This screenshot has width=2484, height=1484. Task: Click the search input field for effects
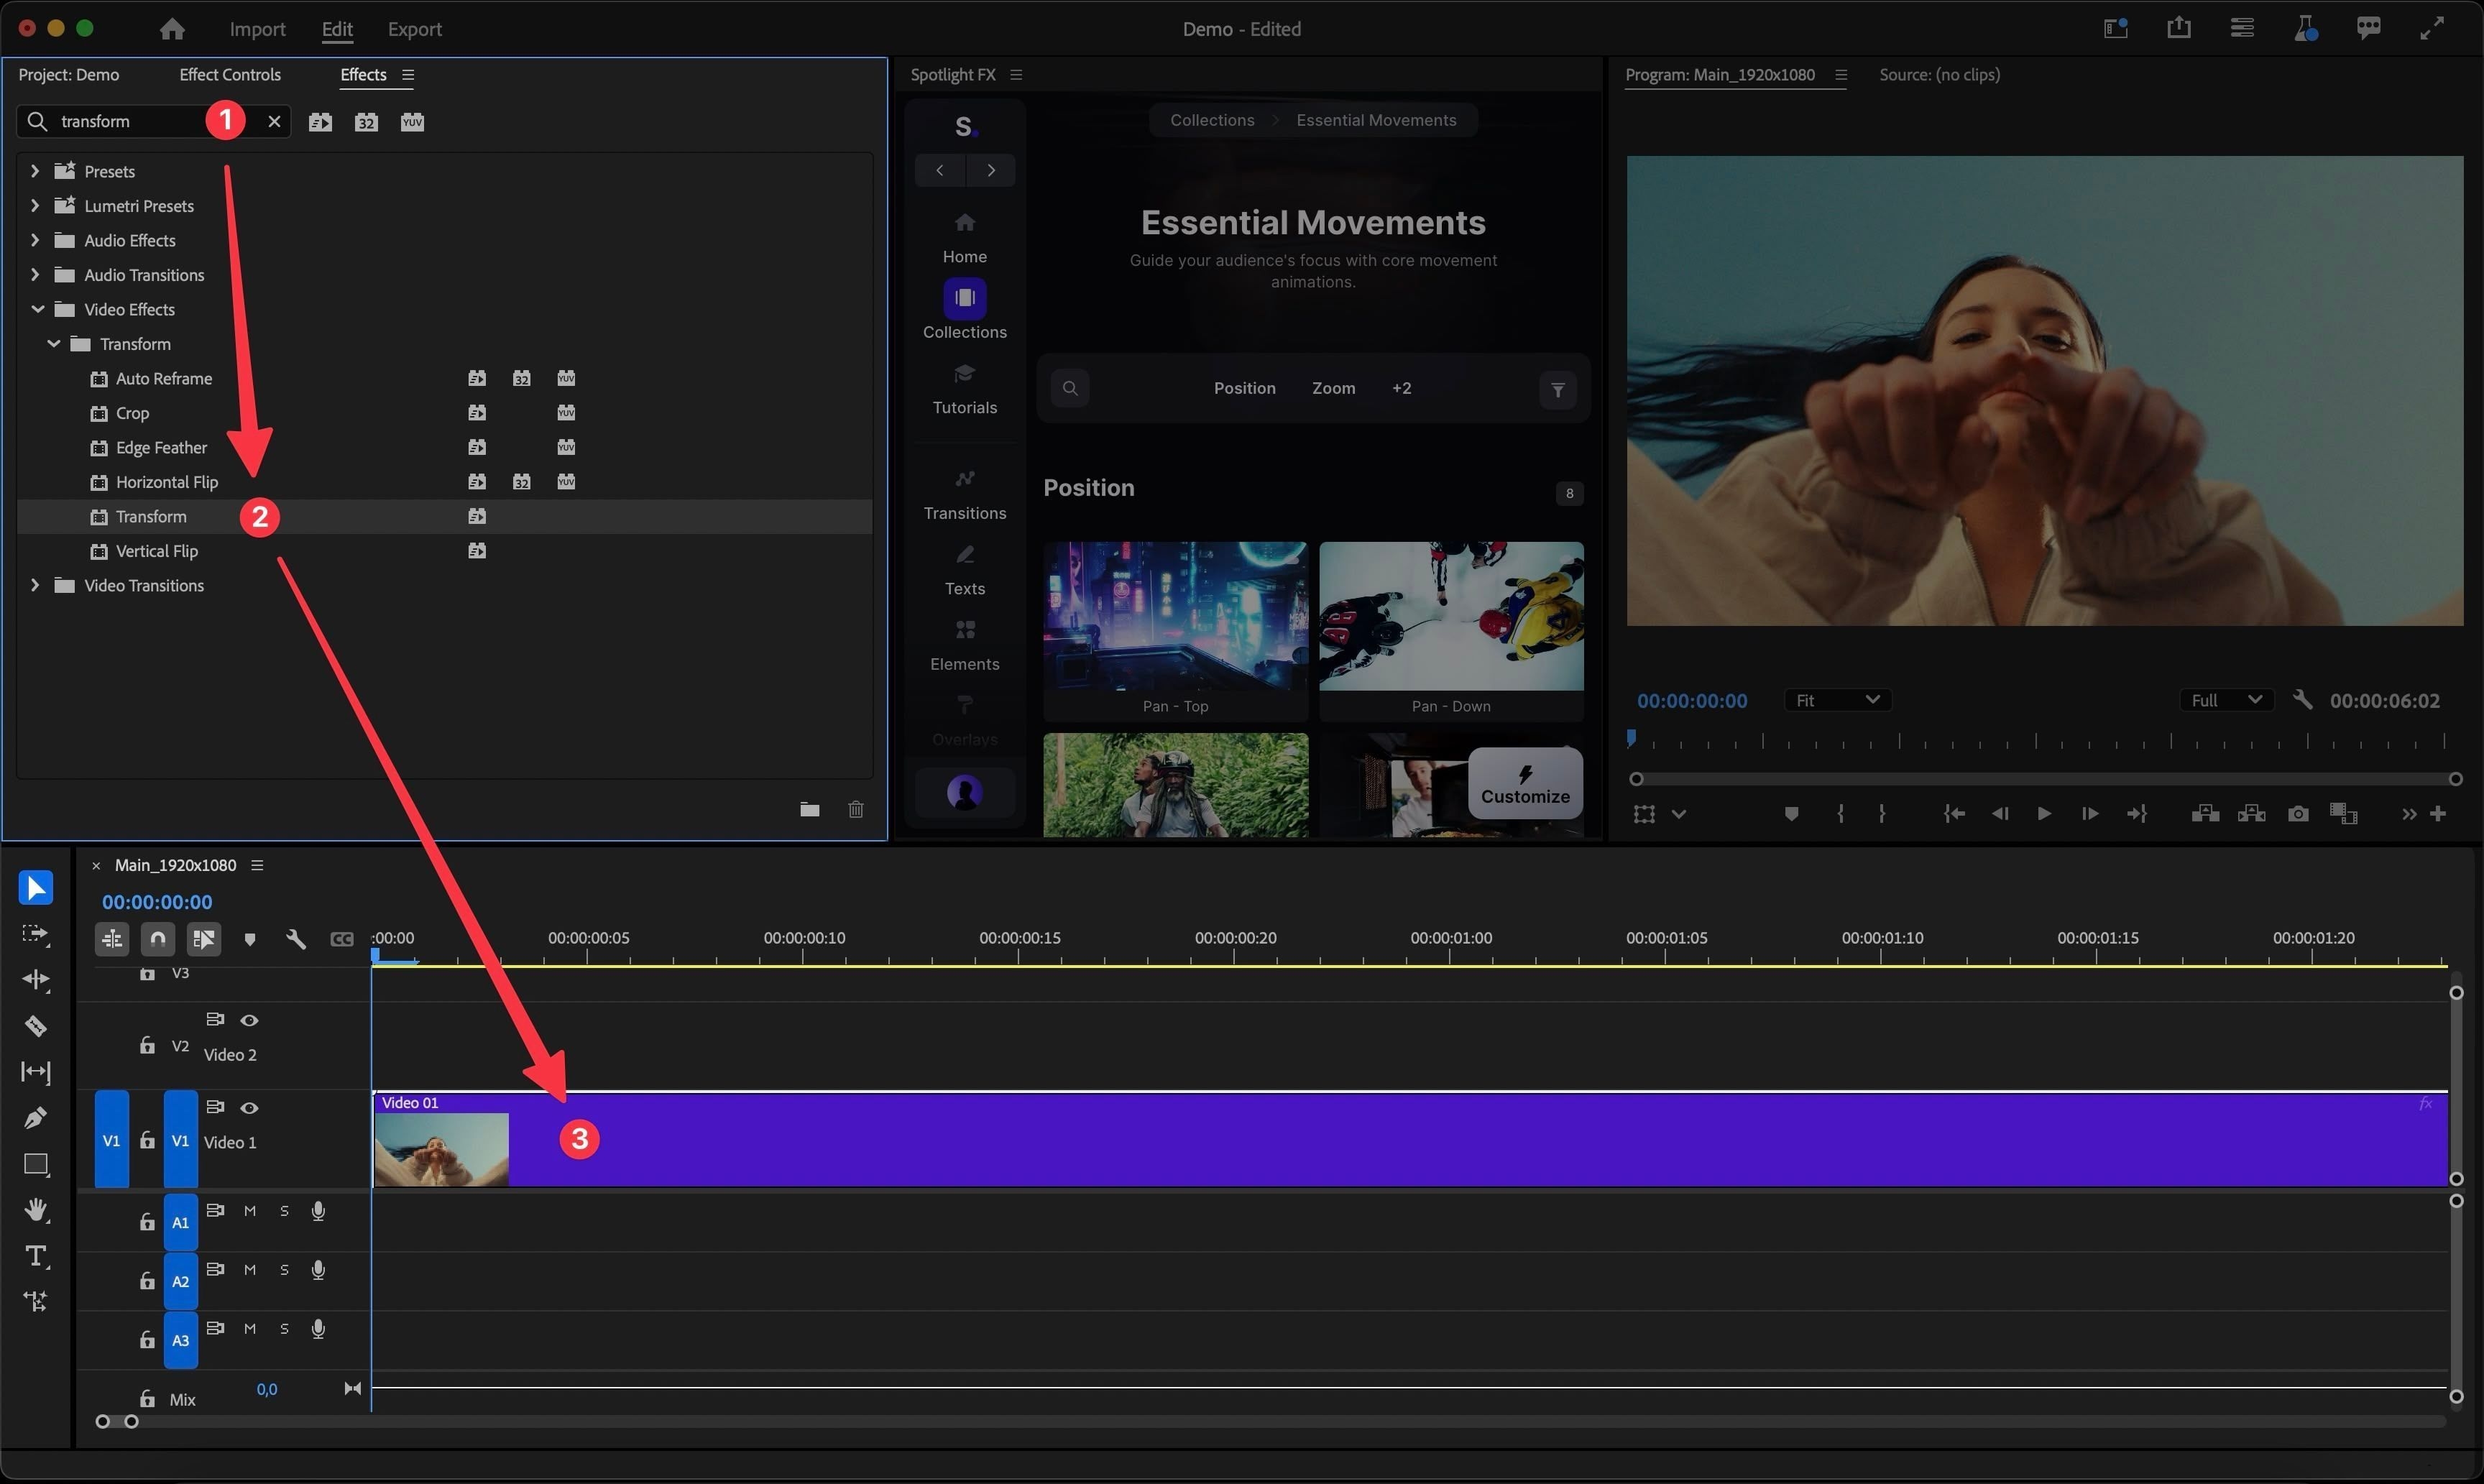132,120
